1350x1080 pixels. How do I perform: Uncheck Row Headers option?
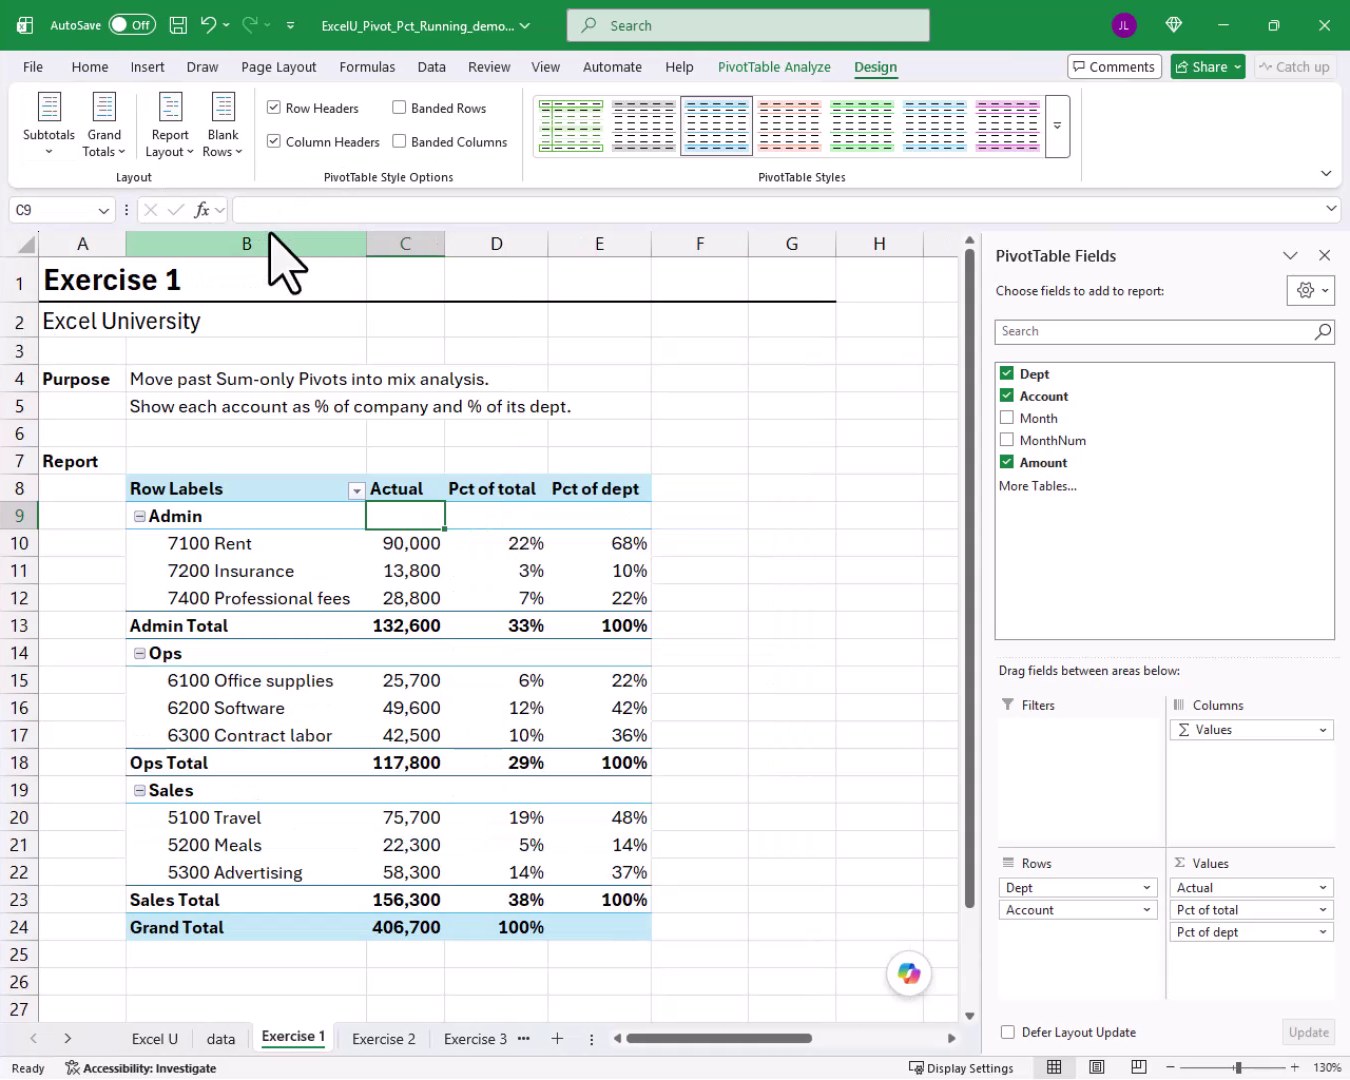pos(274,107)
